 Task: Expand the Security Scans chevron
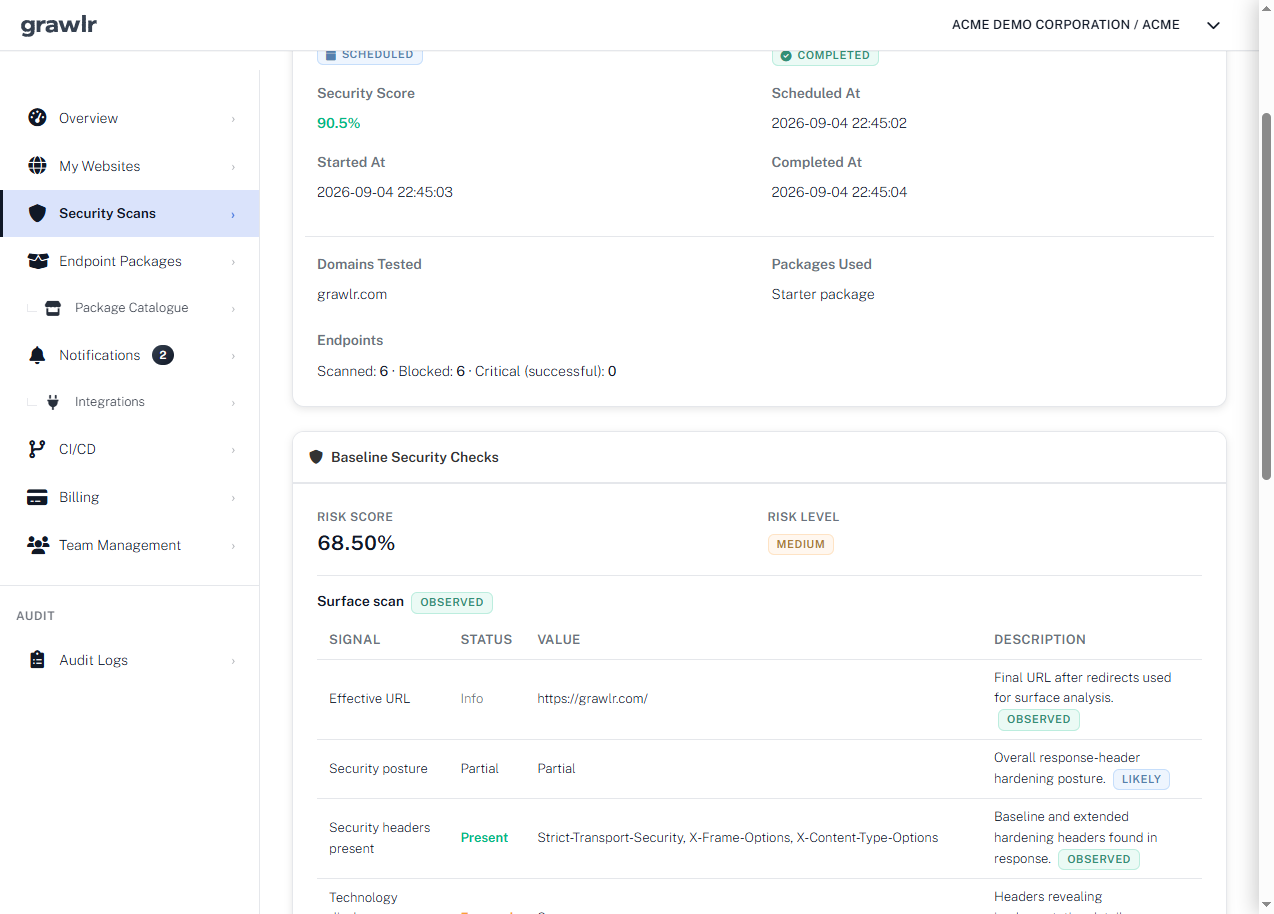pyautogui.click(x=233, y=214)
